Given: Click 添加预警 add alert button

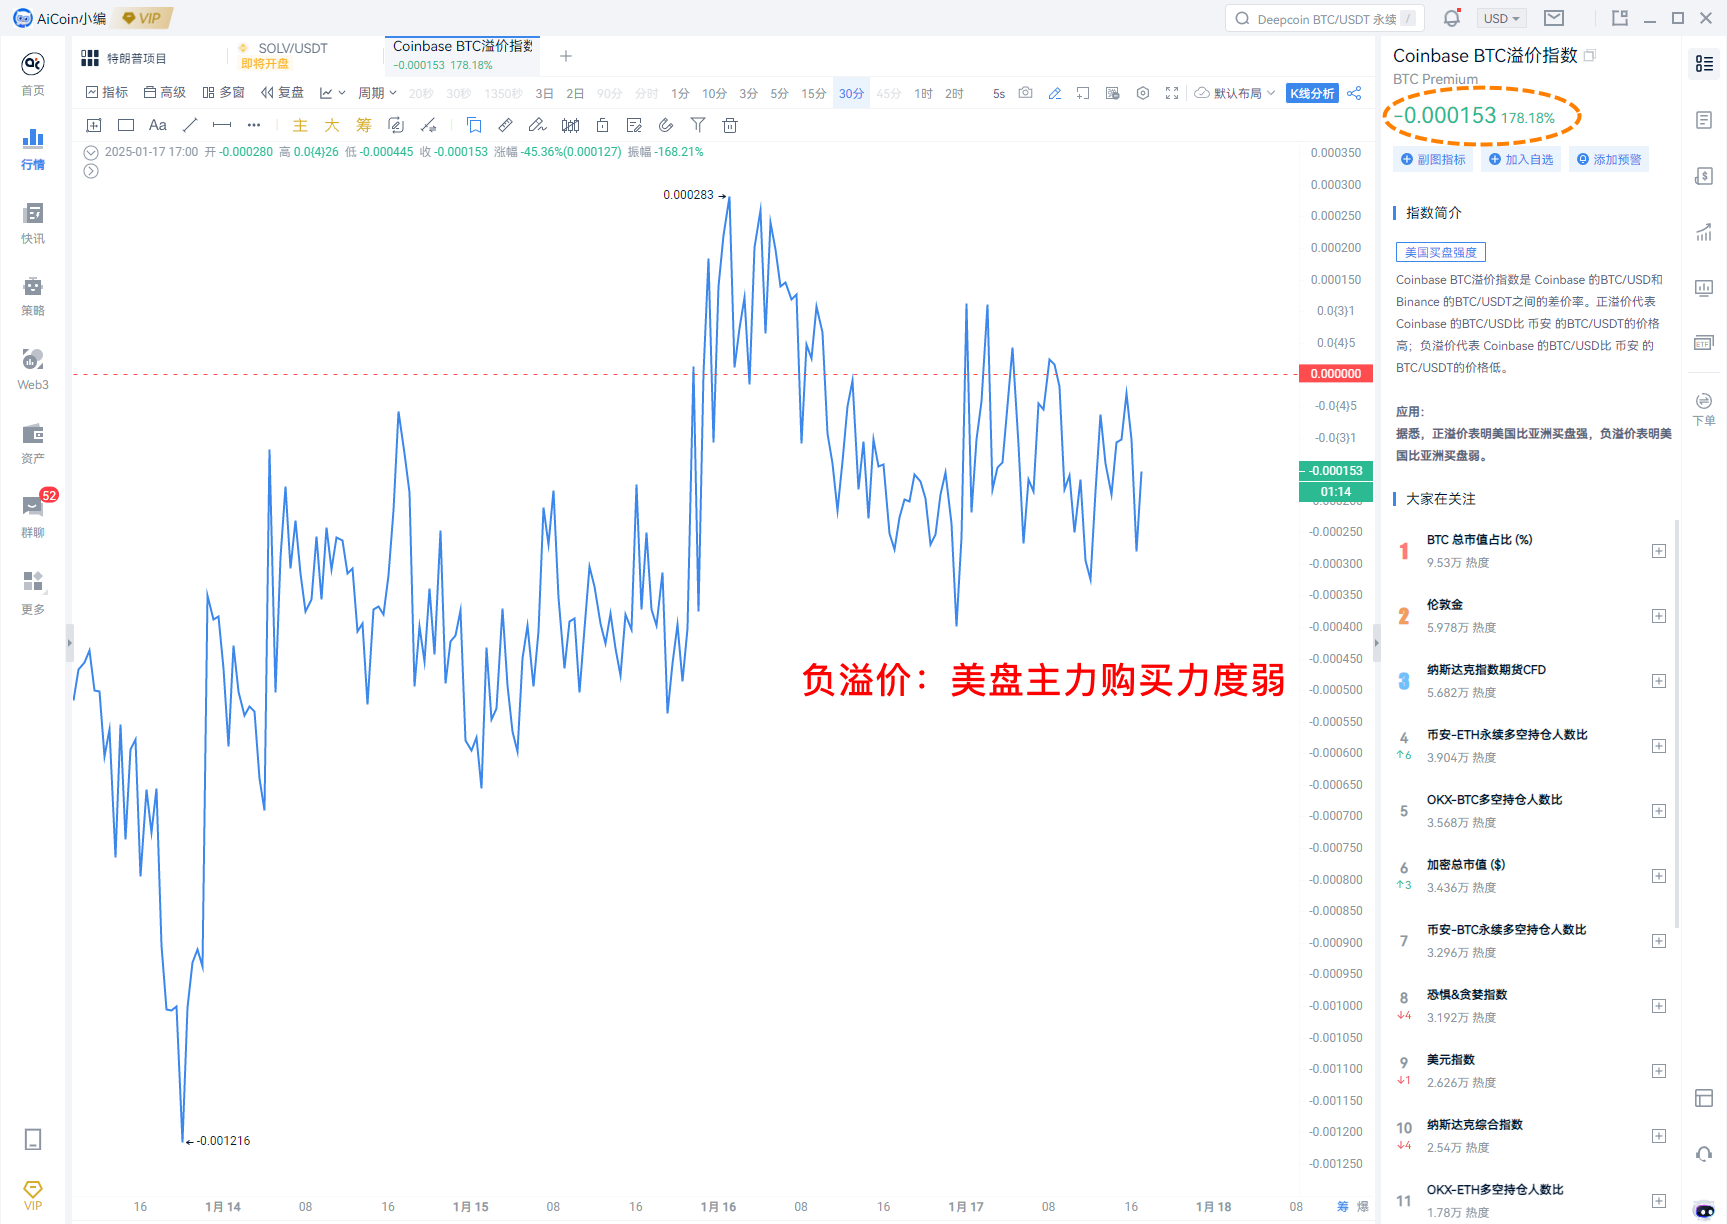Looking at the screenshot, I should [1609, 159].
